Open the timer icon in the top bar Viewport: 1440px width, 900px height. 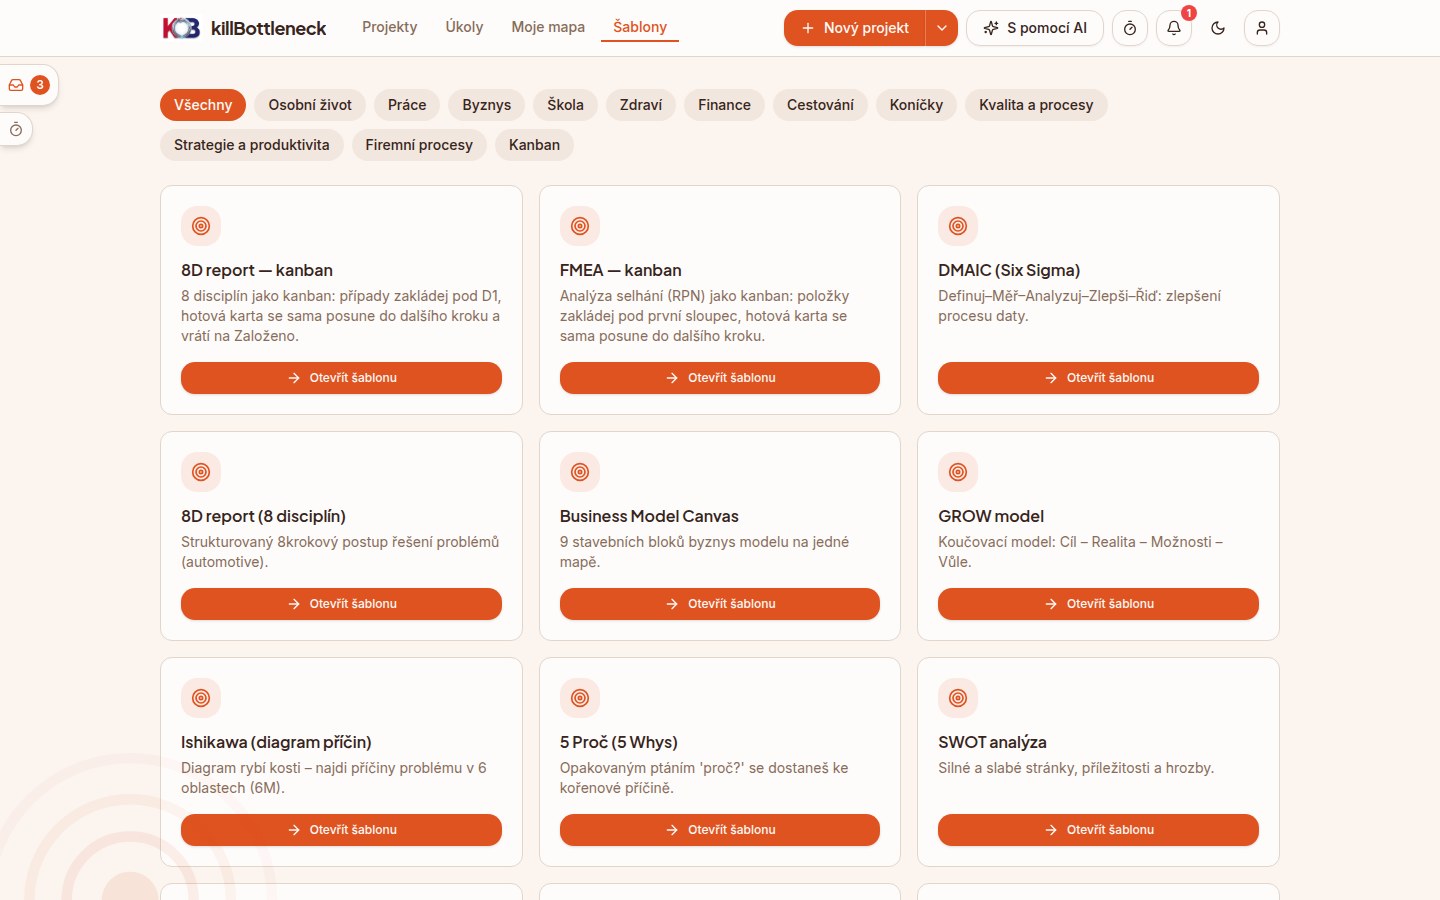click(1130, 28)
